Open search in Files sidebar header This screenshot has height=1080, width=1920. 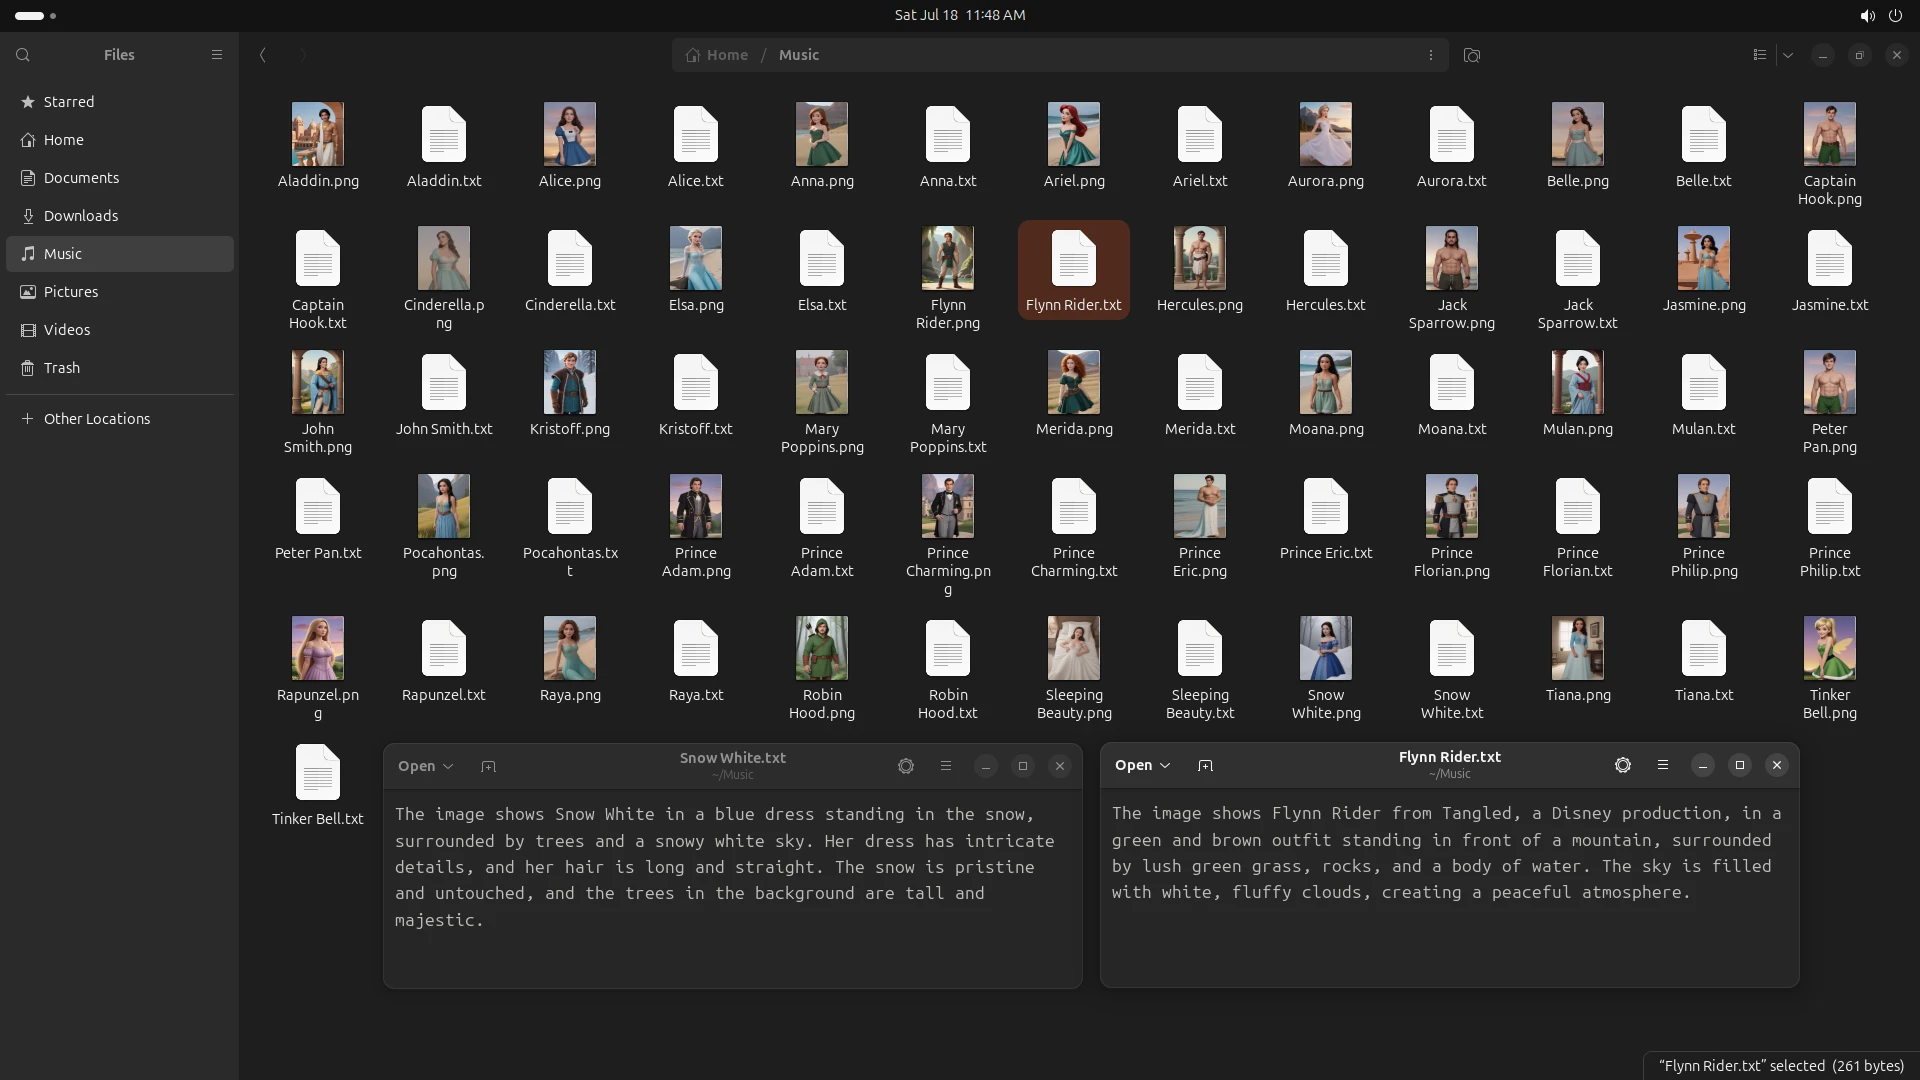[23, 55]
